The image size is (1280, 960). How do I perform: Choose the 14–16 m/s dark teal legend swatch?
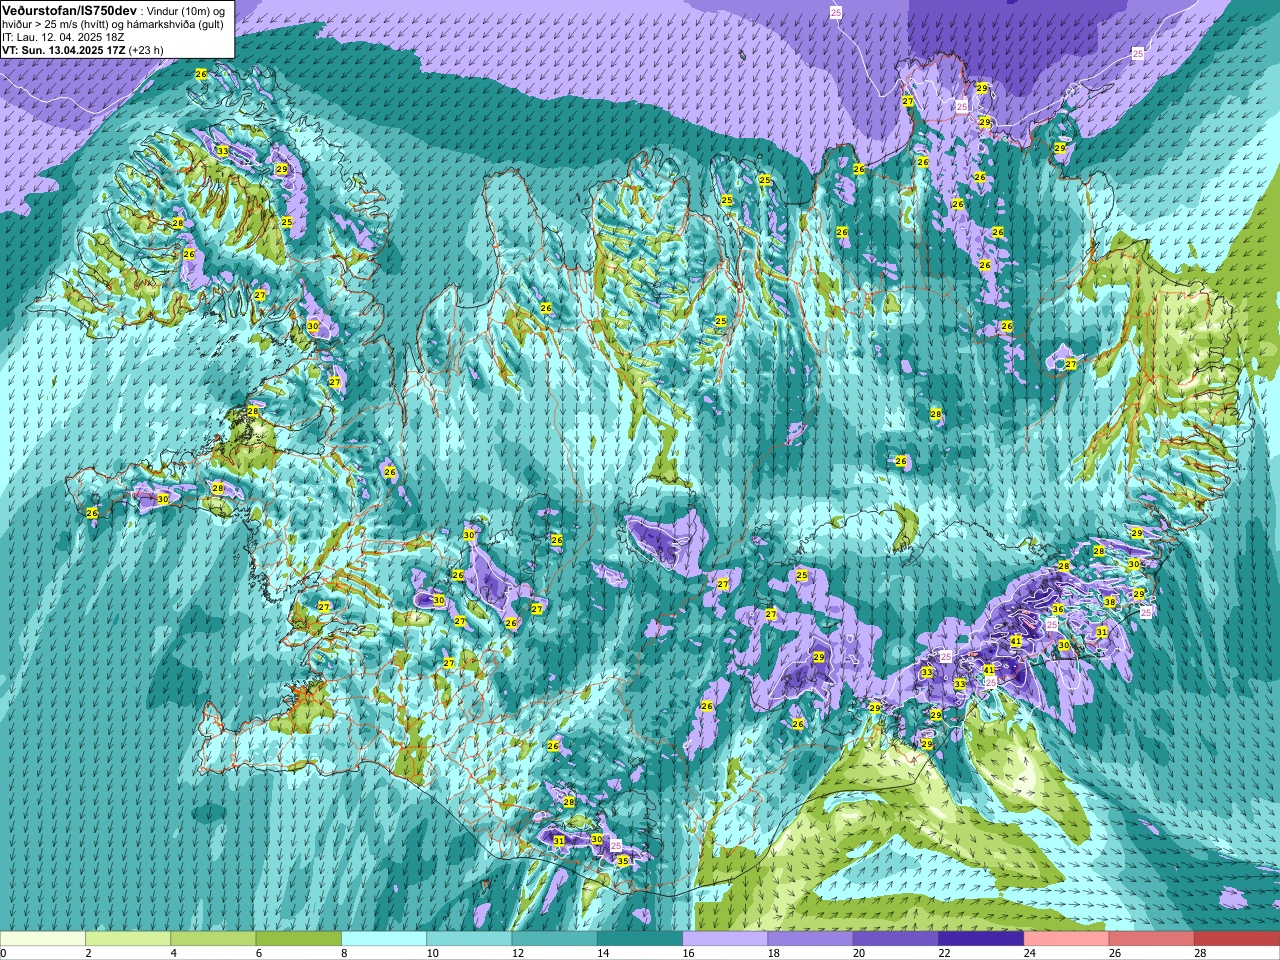(x=640, y=939)
